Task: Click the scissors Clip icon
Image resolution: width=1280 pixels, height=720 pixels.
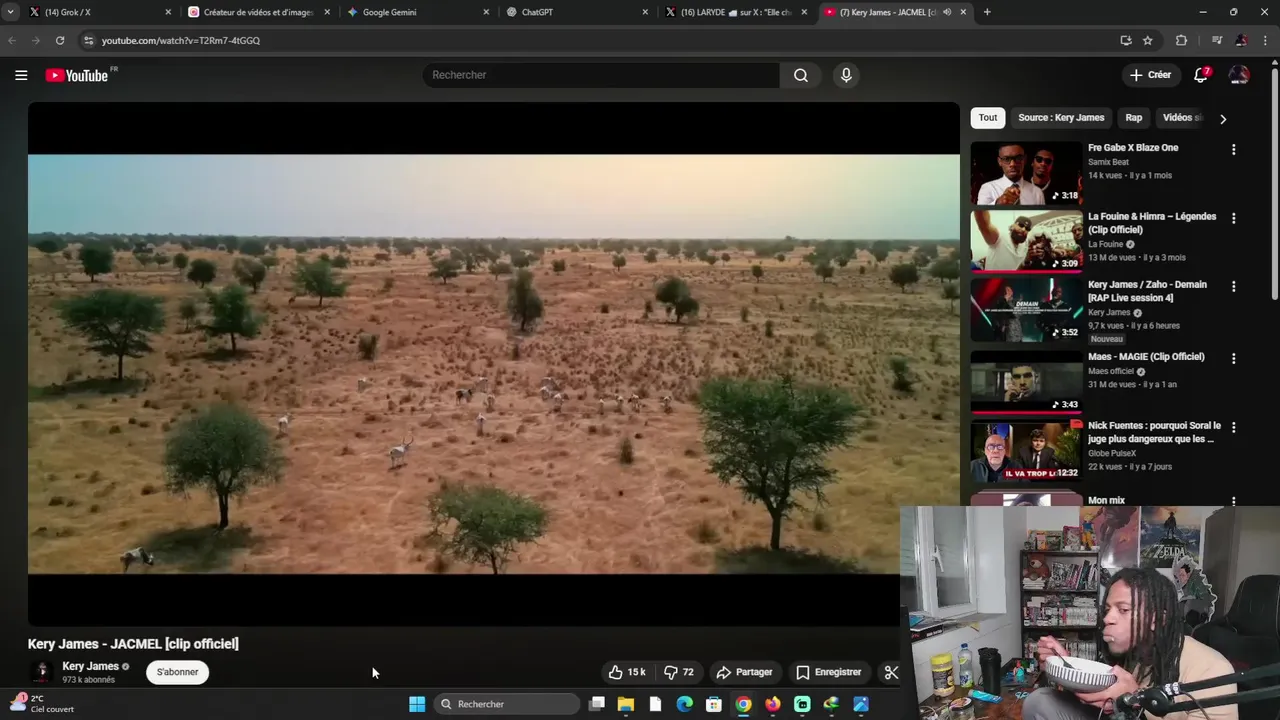Action: click(x=891, y=672)
